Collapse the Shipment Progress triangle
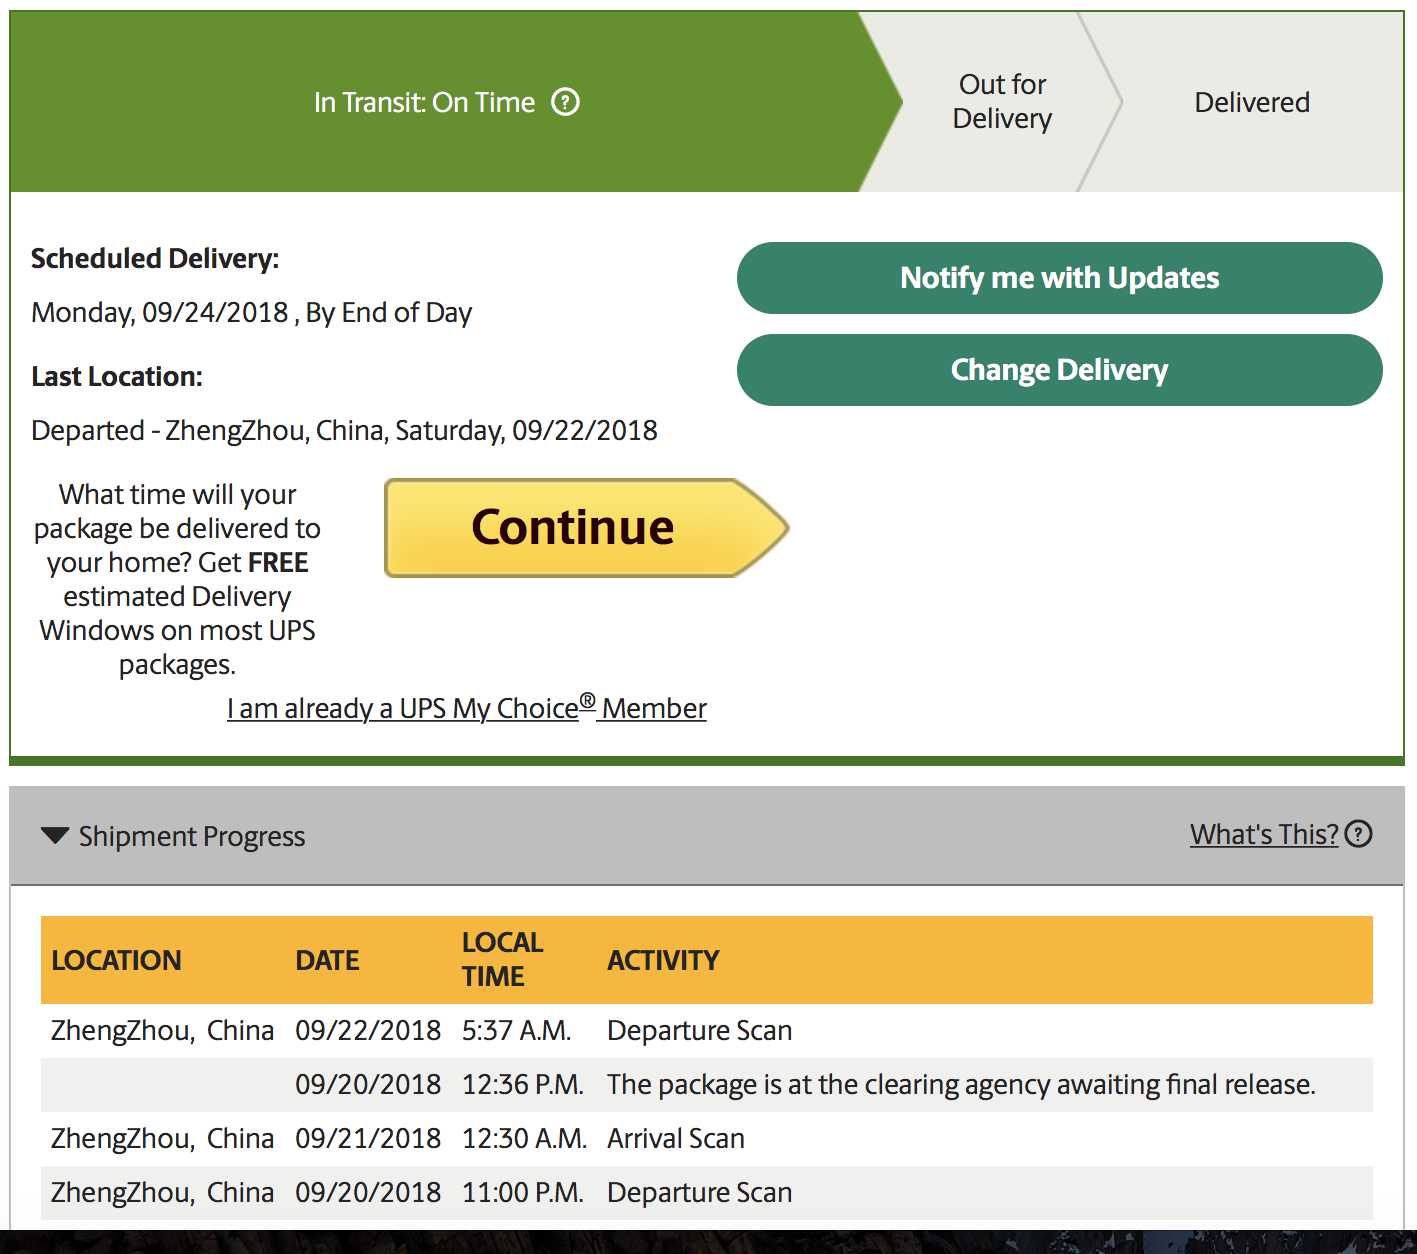This screenshot has width=1417, height=1254. tap(55, 835)
